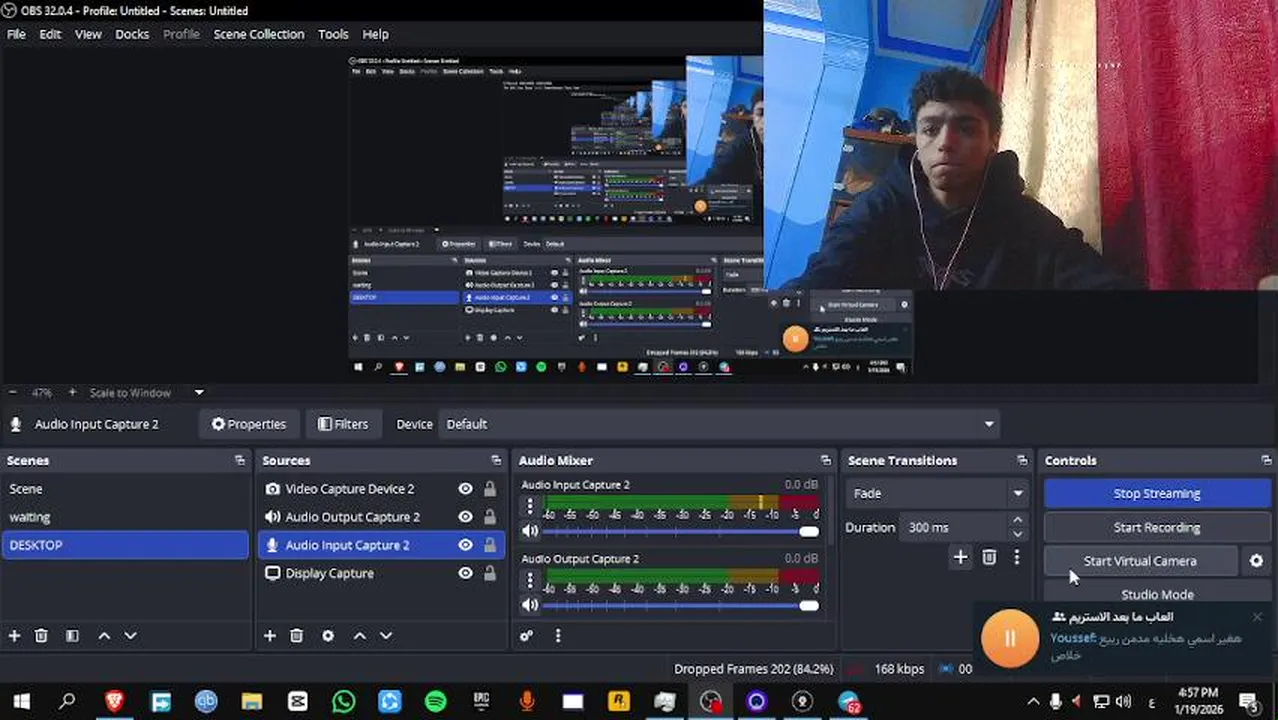Click the Duration 300 ms field

(x=955, y=527)
